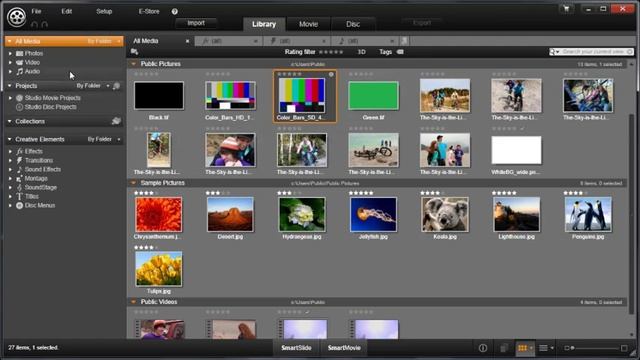The width and height of the screenshot is (640, 360).
Task: Switch to list details view
Action: tap(543, 348)
